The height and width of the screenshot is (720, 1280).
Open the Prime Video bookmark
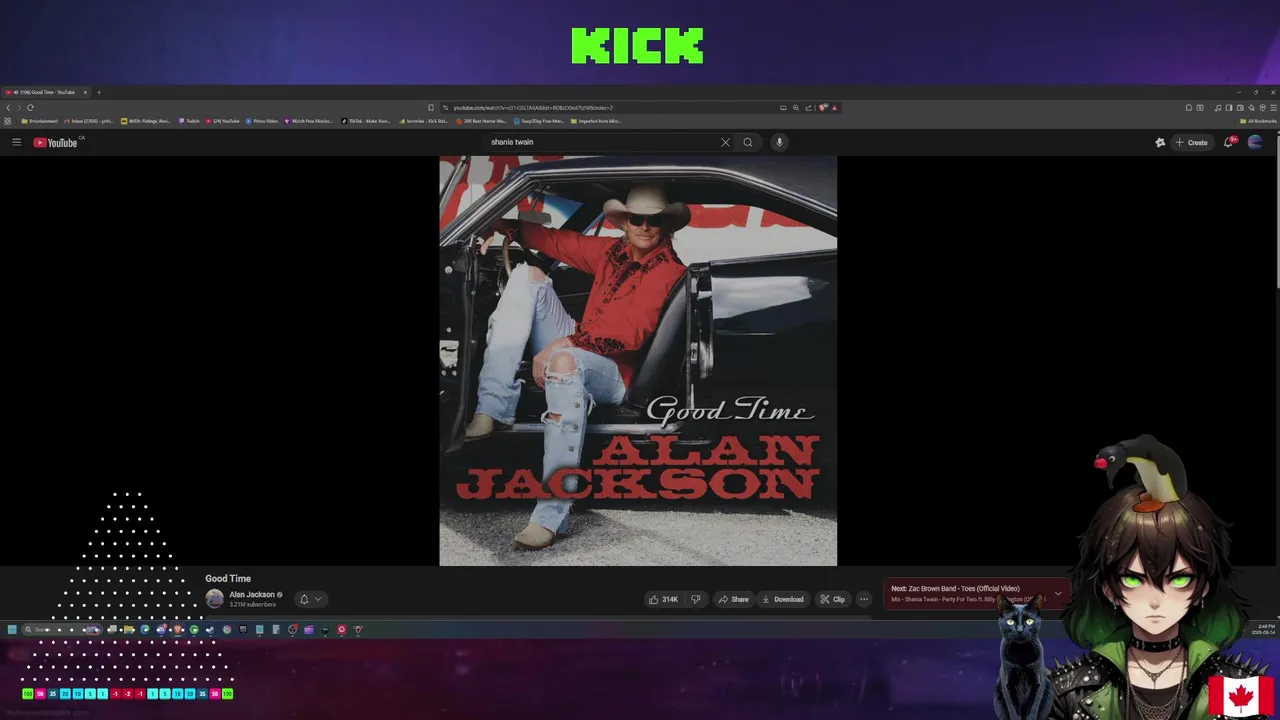(x=262, y=121)
